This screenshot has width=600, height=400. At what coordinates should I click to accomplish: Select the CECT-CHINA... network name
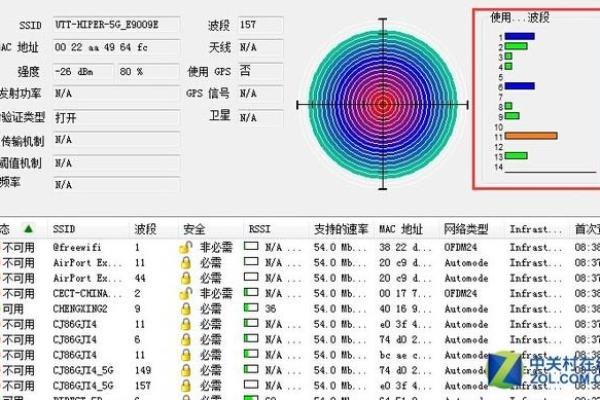tap(87, 294)
